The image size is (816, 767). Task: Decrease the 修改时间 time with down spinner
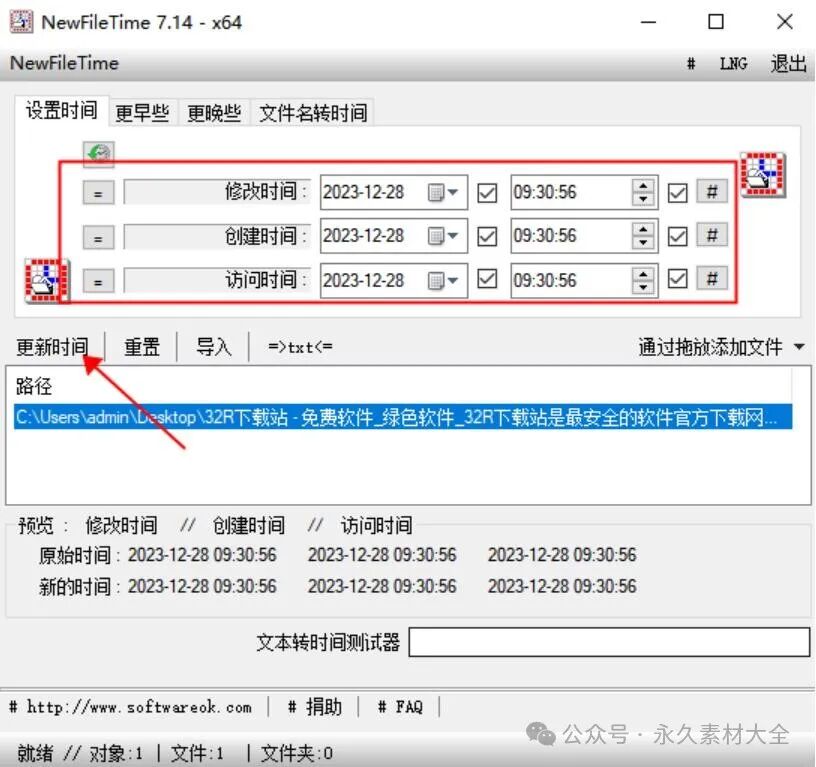coord(643,199)
